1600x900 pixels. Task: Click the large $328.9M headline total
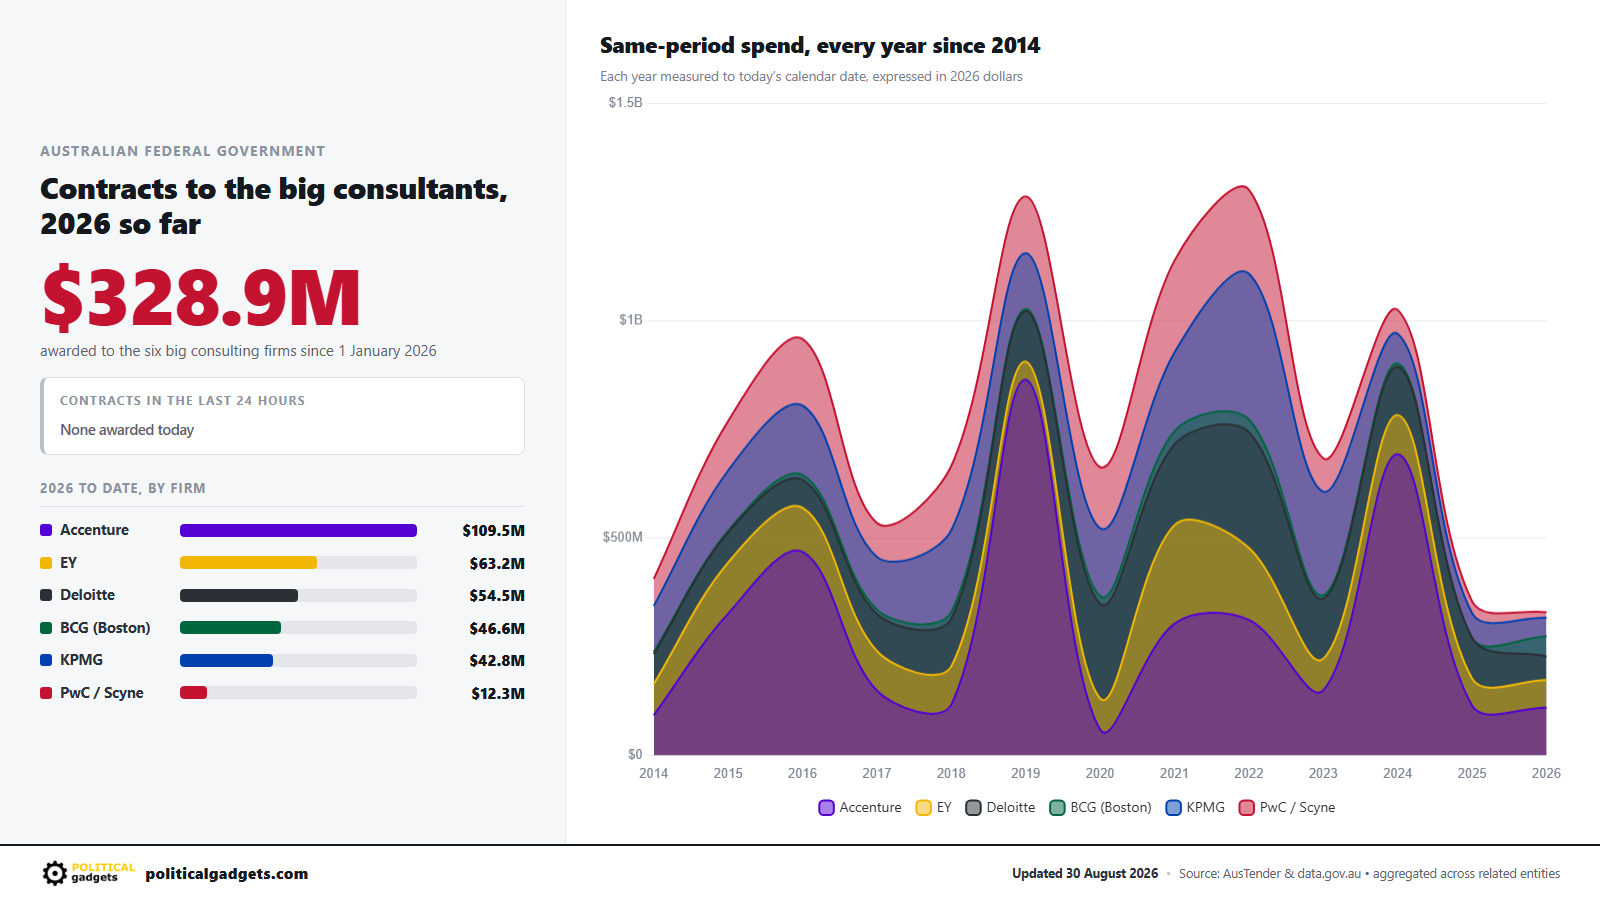point(201,298)
